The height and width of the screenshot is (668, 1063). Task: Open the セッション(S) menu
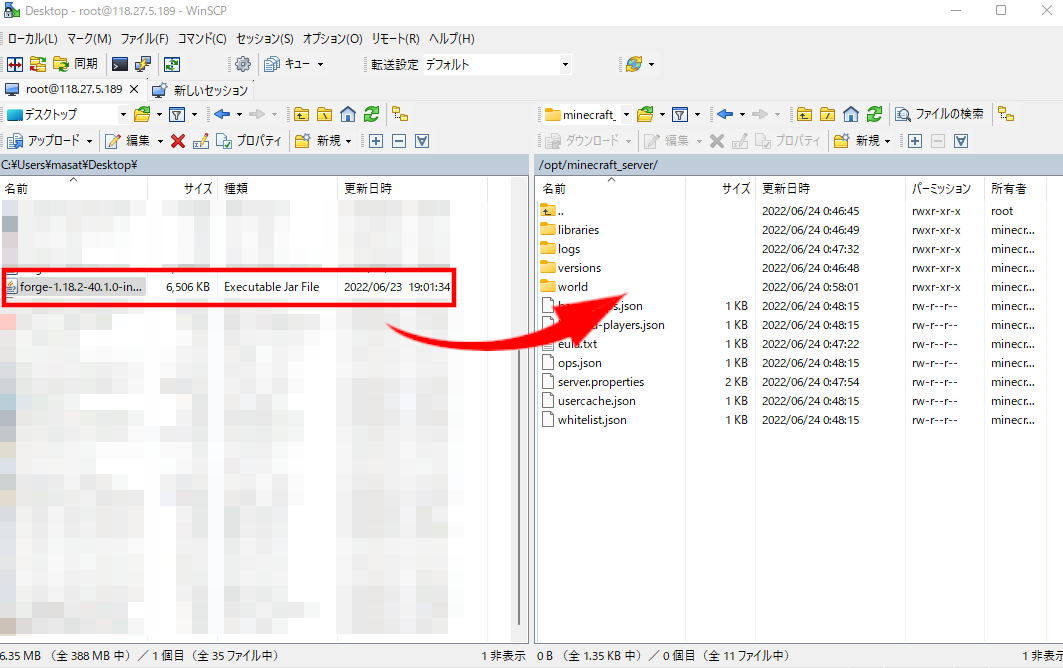point(264,39)
